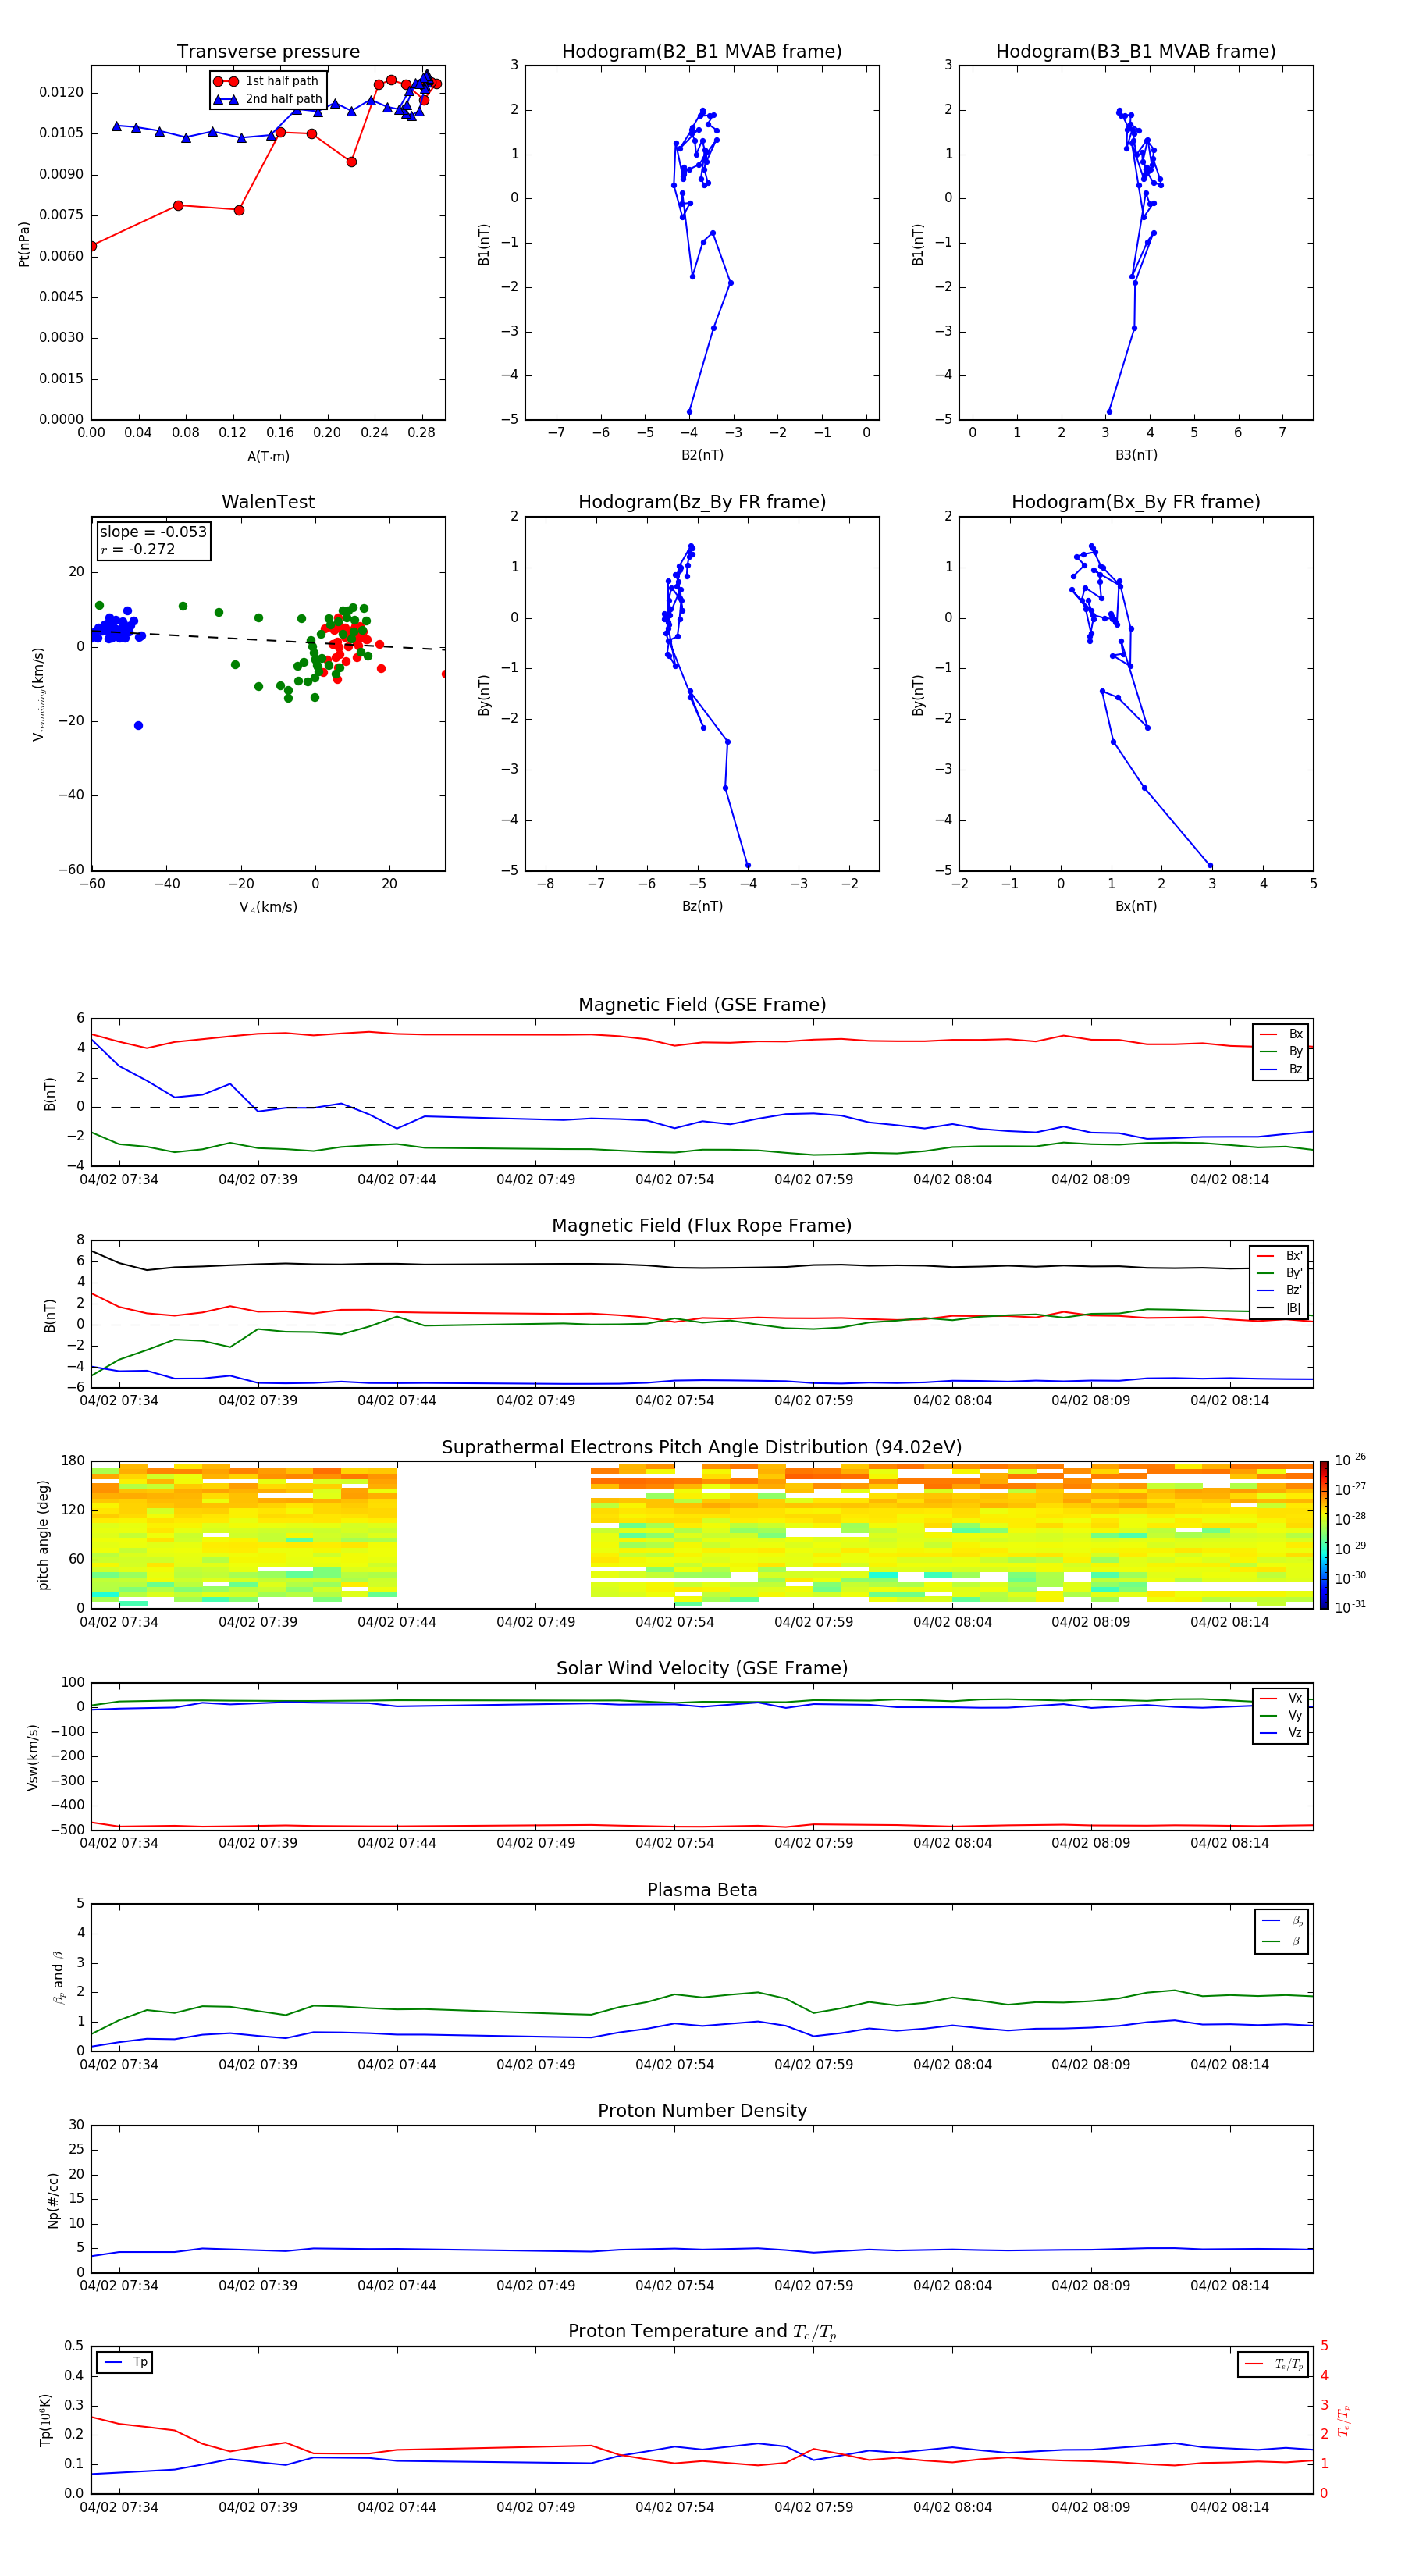Viewport: 1405px width, 2576px height.
Task: Click the Bx entry in GSE legend
Action: pyautogui.click(x=1281, y=1034)
